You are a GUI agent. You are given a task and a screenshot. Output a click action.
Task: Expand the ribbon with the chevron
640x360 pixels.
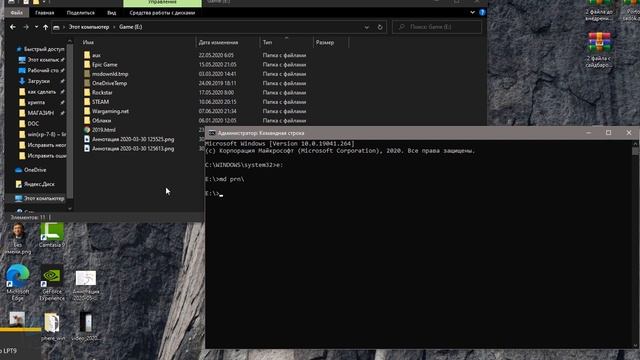pos(472,13)
